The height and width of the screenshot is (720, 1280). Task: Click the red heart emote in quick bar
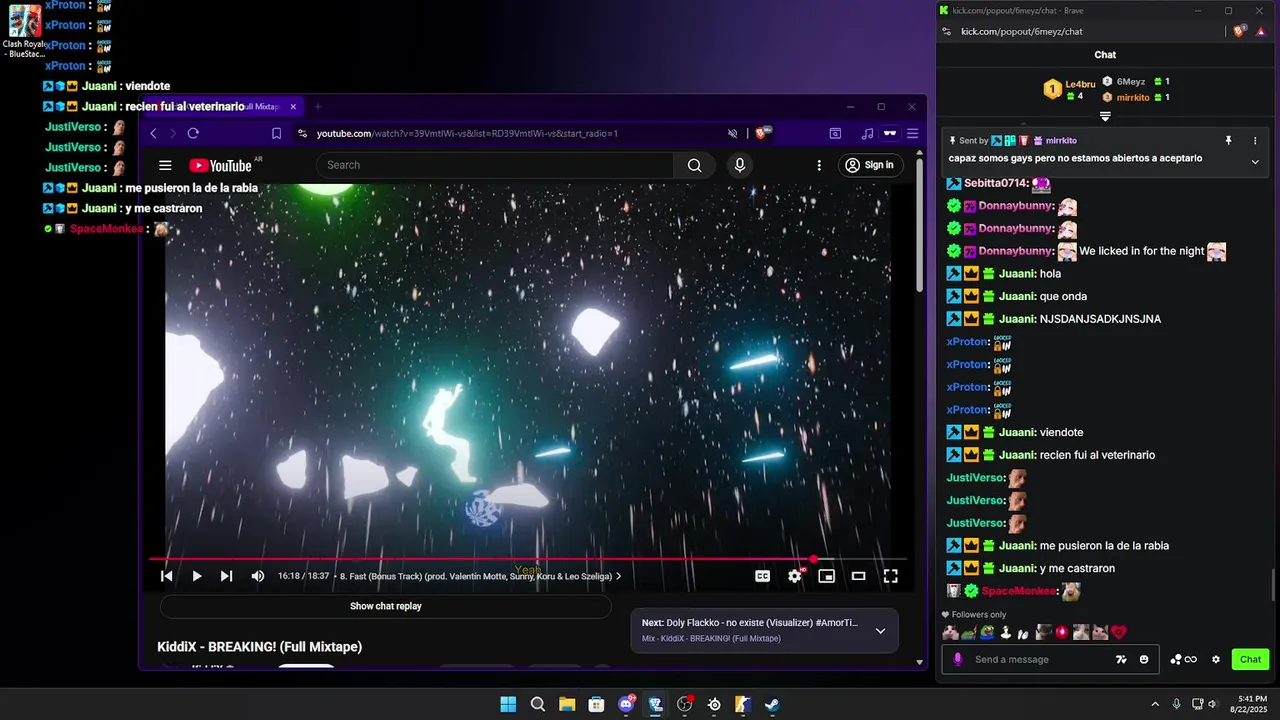[1119, 632]
